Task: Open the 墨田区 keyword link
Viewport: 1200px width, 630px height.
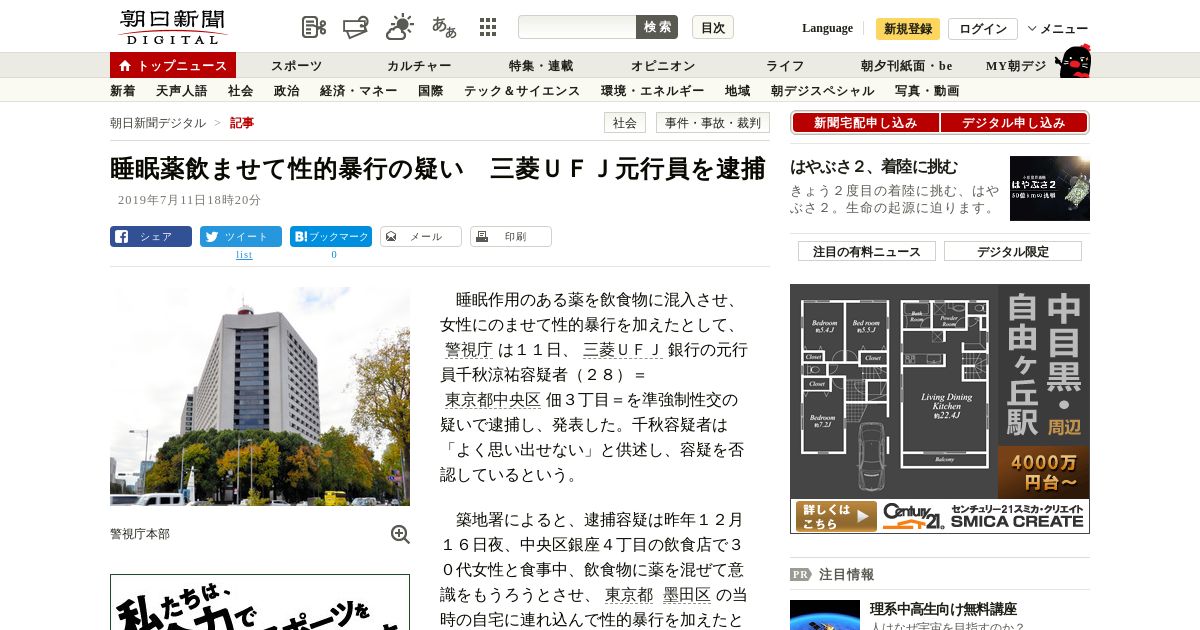Action: click(687, 595)
